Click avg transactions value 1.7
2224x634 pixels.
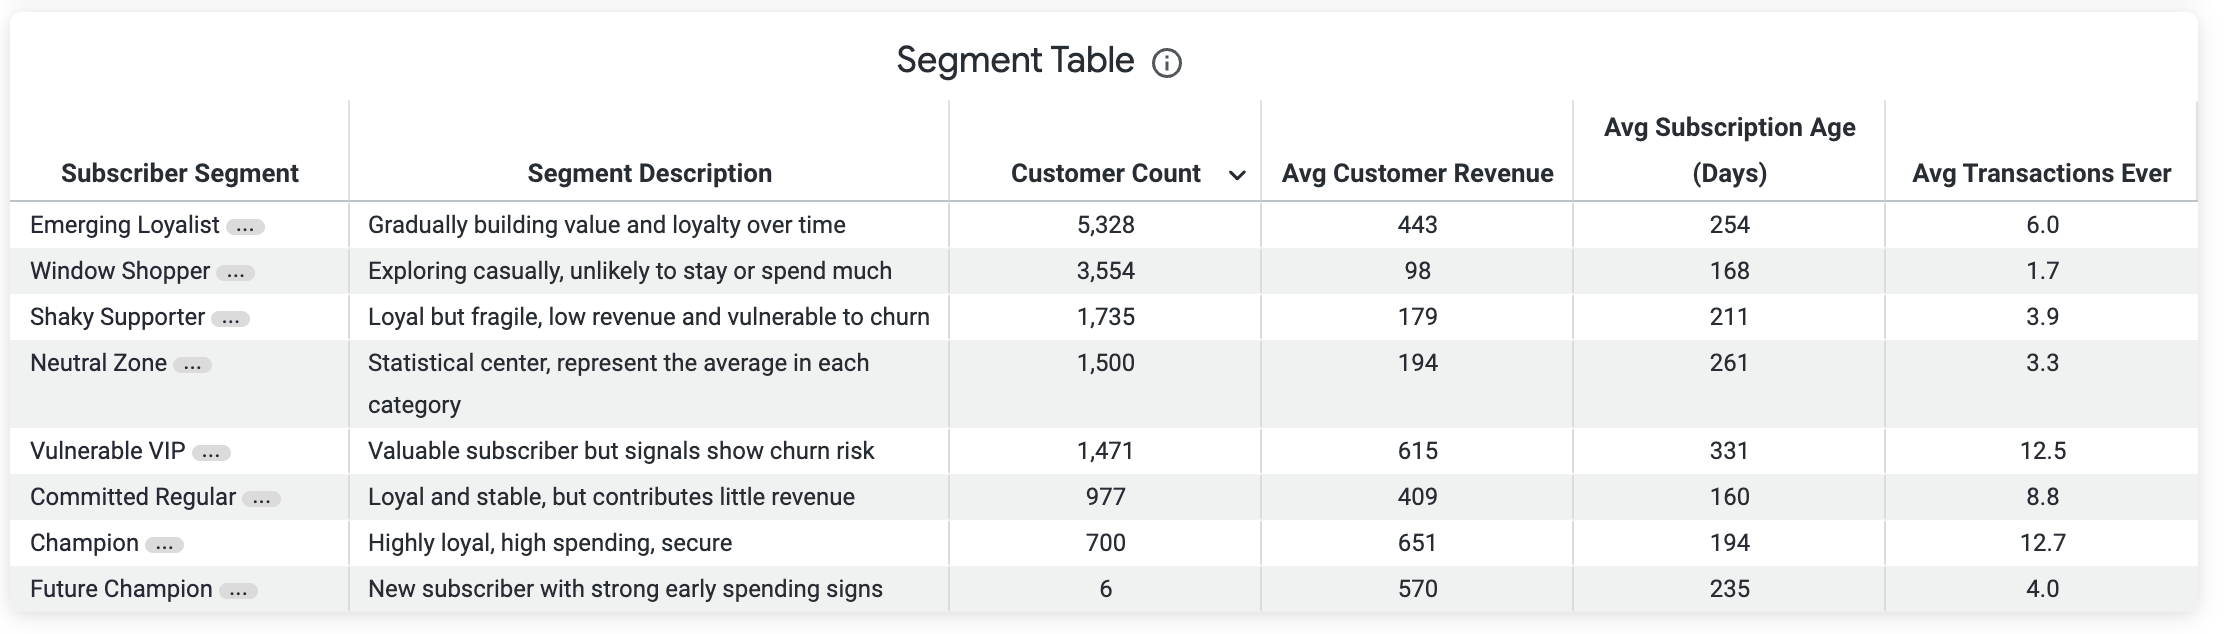[2042, 271]
